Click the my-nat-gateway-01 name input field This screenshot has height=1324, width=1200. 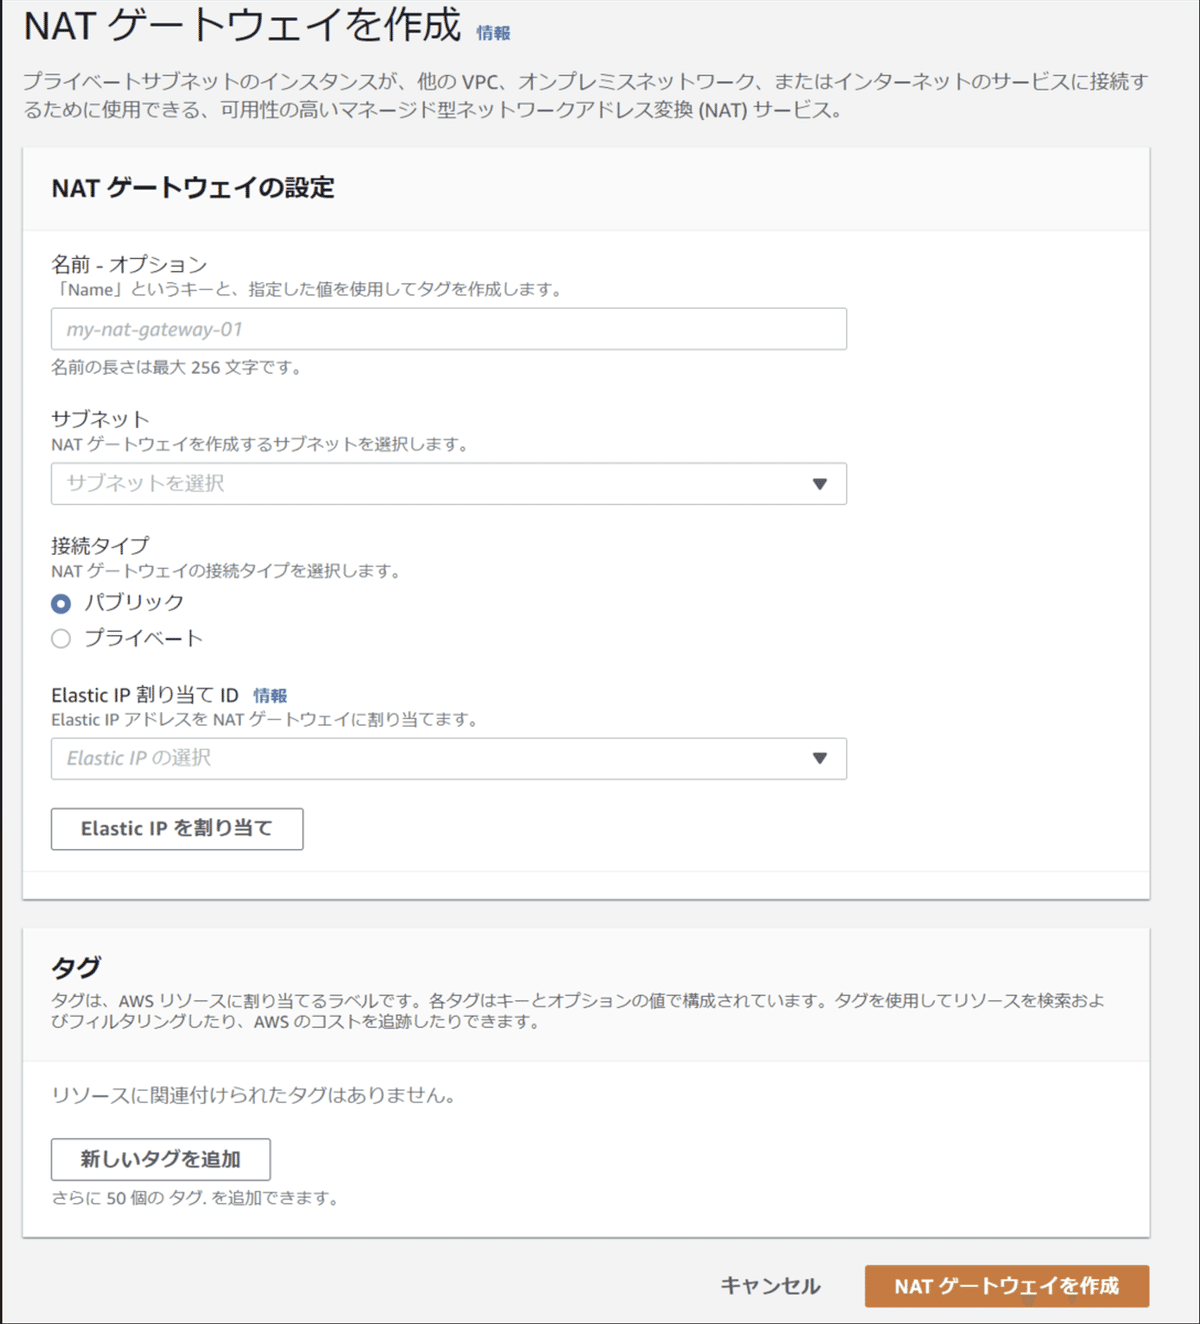pos(449,329)
